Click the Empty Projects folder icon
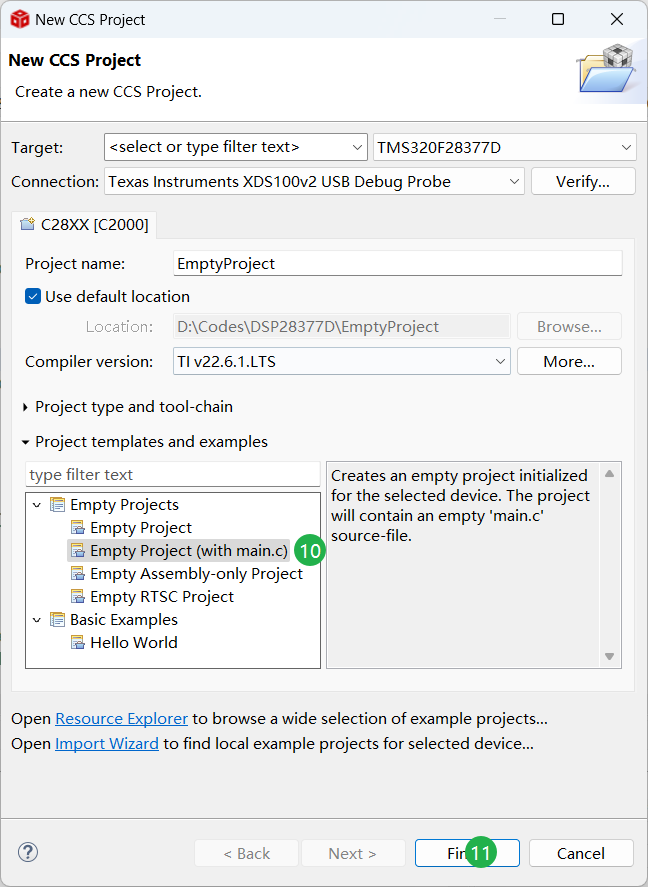Image resolution: width=648 pixels, height=887 pixels. pos(57,505)
